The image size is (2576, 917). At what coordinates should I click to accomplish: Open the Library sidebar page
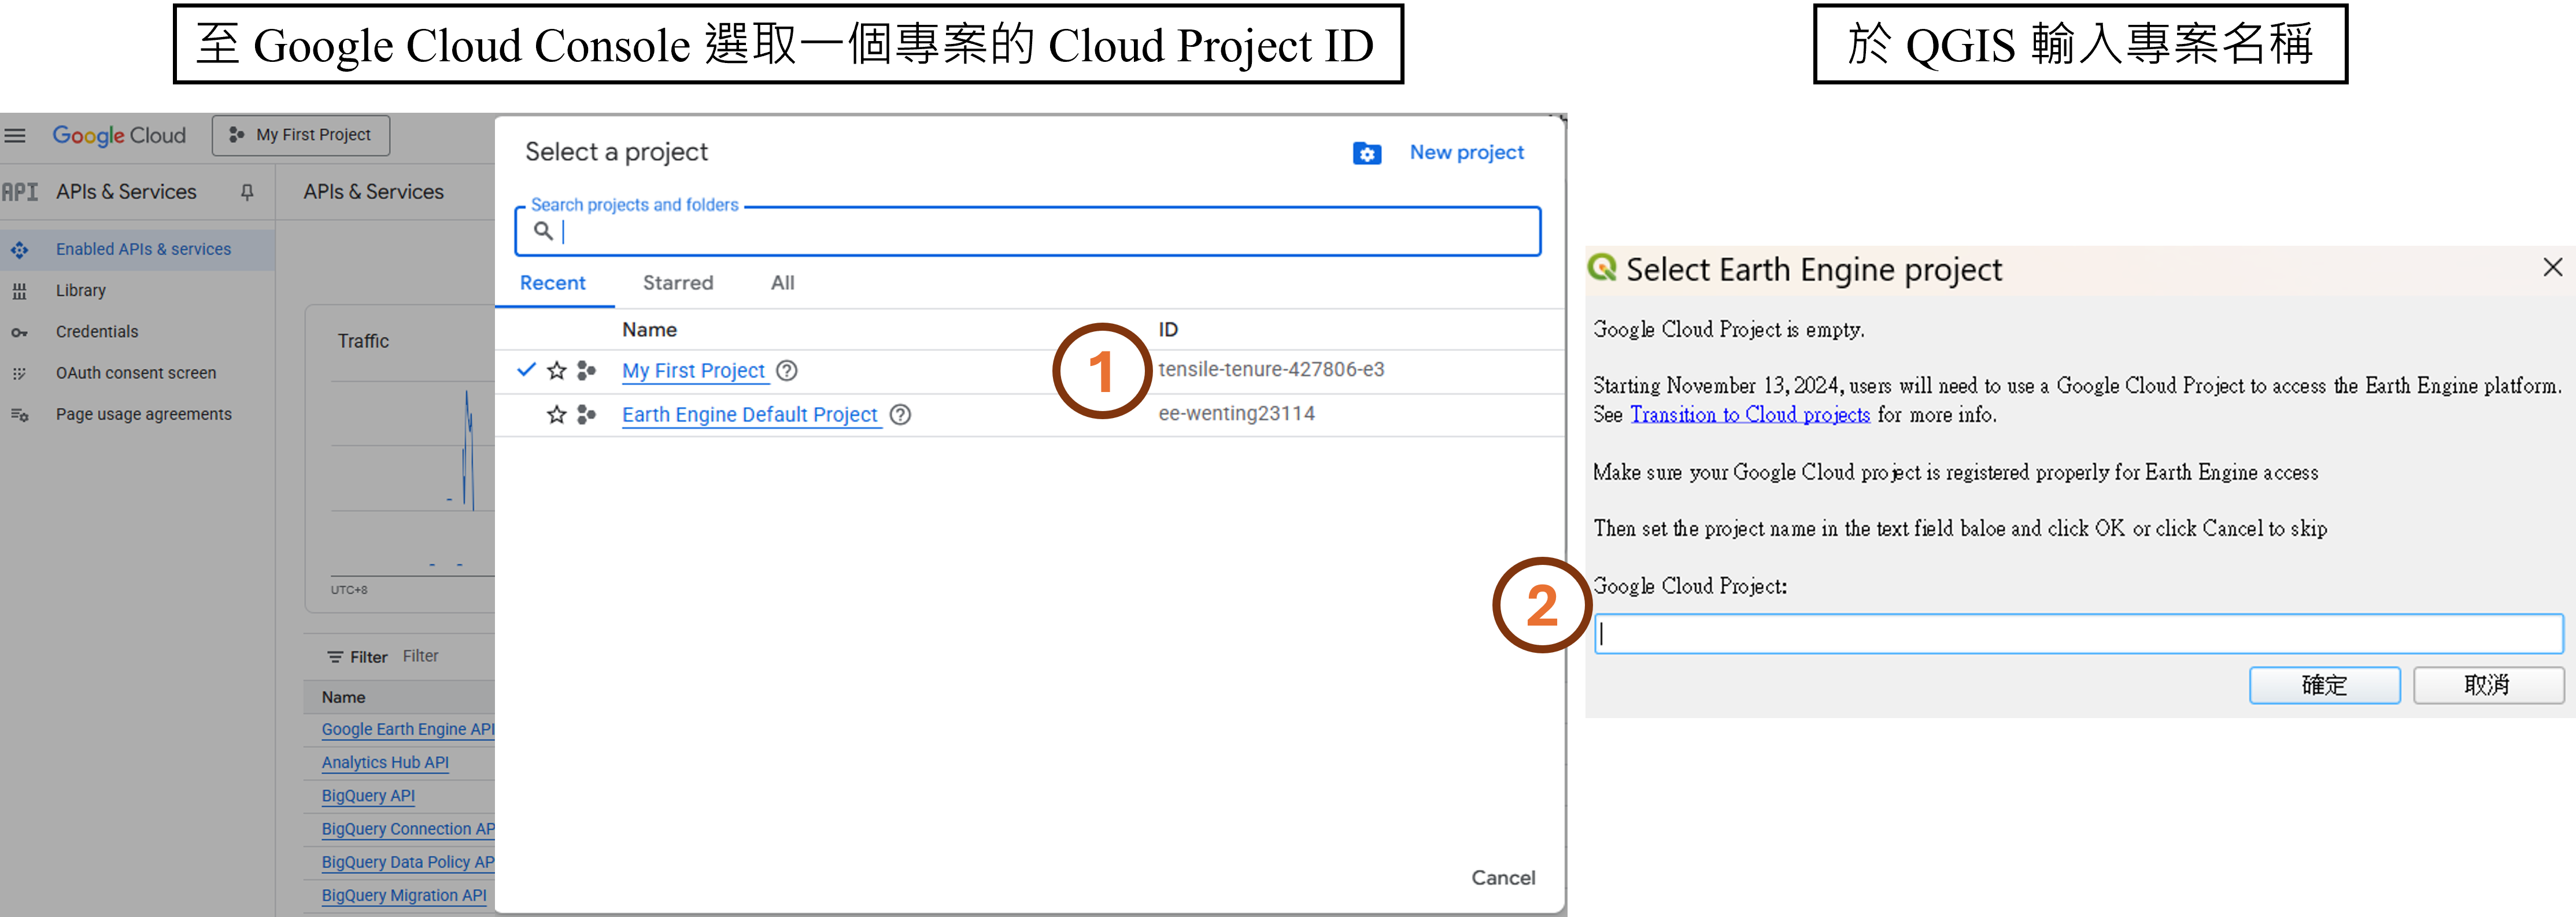pos(81,290)
